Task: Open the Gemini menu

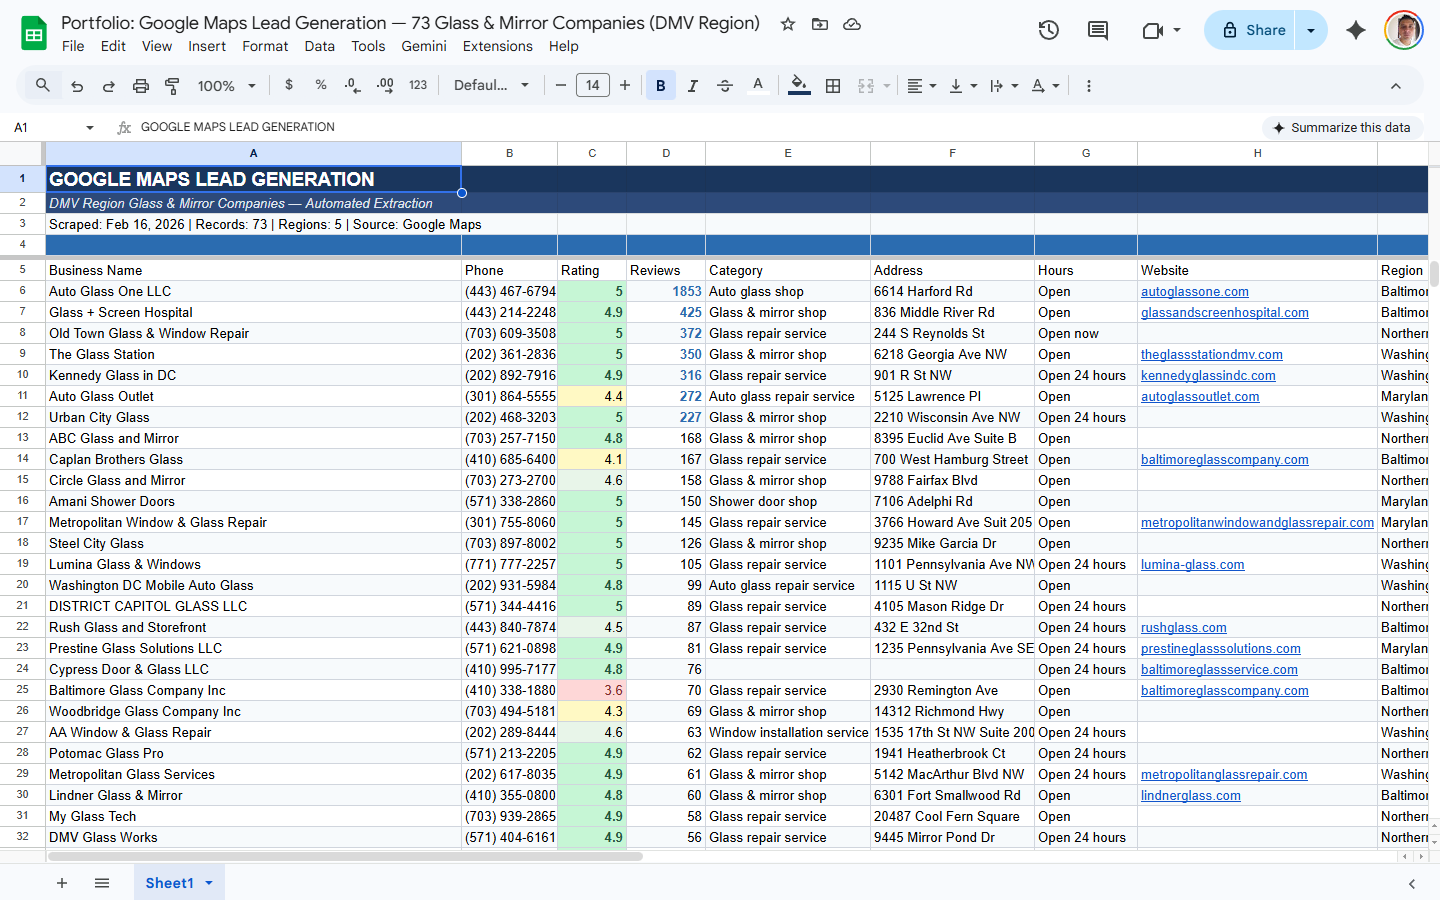Action: [x=423, y=46]
